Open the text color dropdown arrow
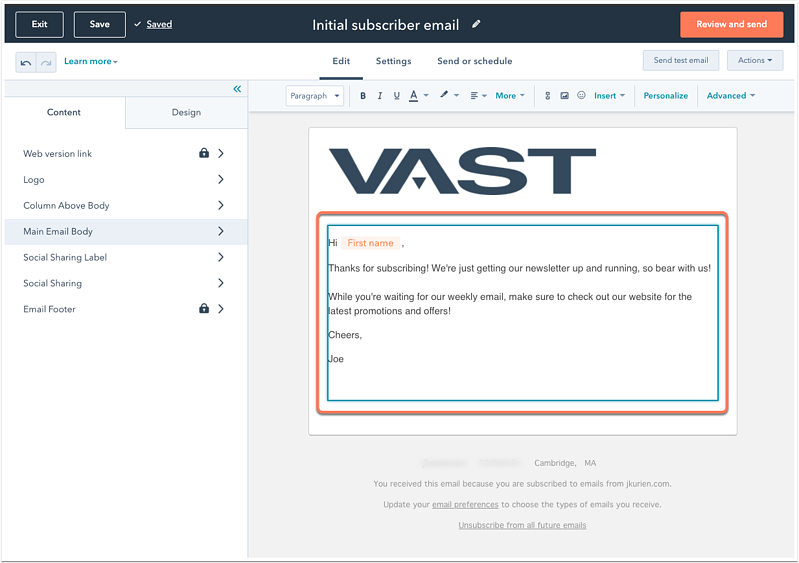This screenshot has height=563, width=799. (x=426, y=95)
